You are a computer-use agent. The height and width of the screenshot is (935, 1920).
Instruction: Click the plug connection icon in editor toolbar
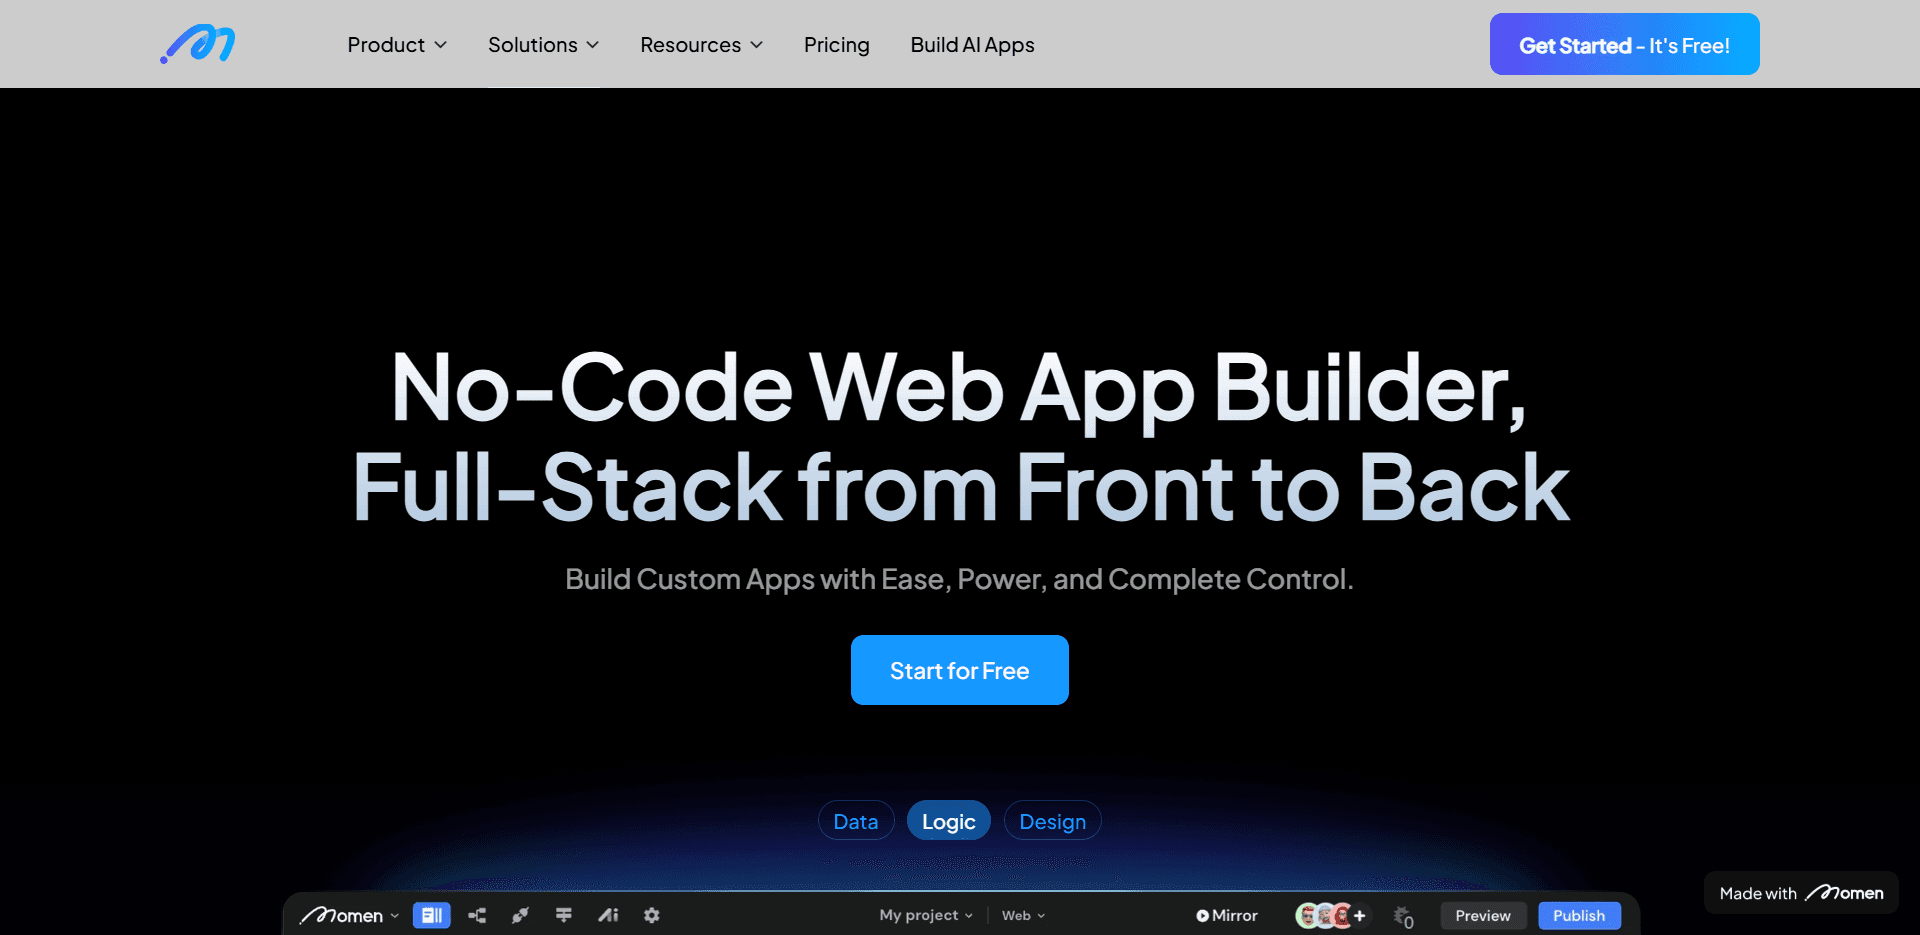tap(520, 915)
